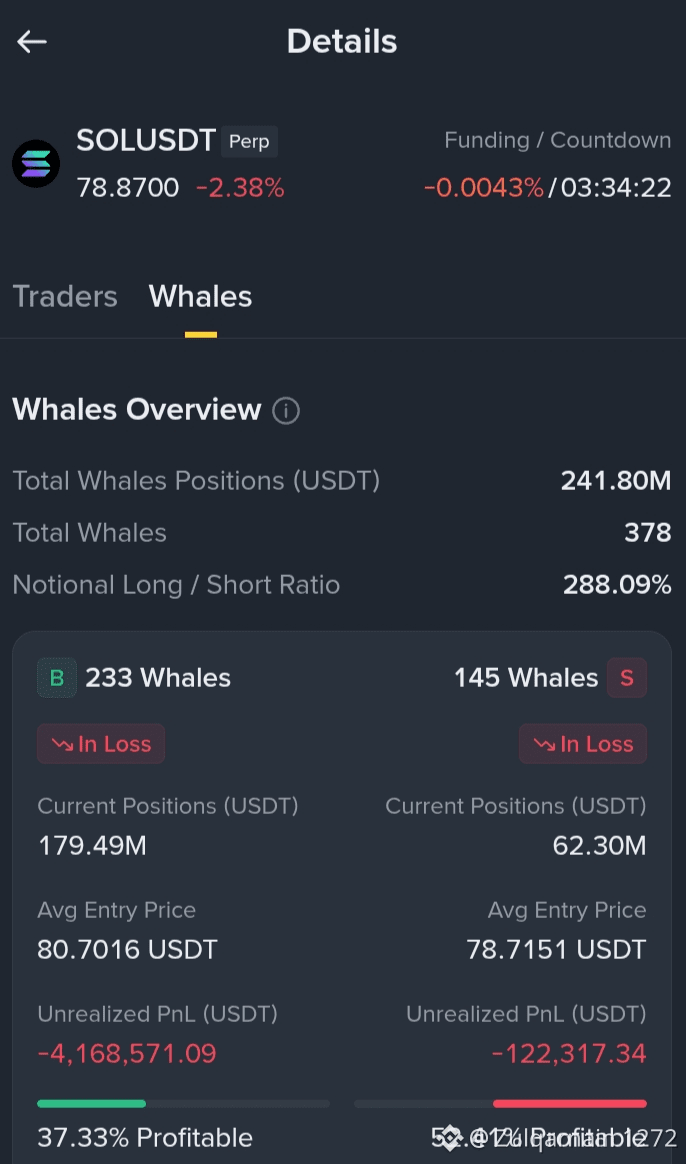Tap the long-side In Loss badge
This screenshot has width=686, height=1164.
101,744
